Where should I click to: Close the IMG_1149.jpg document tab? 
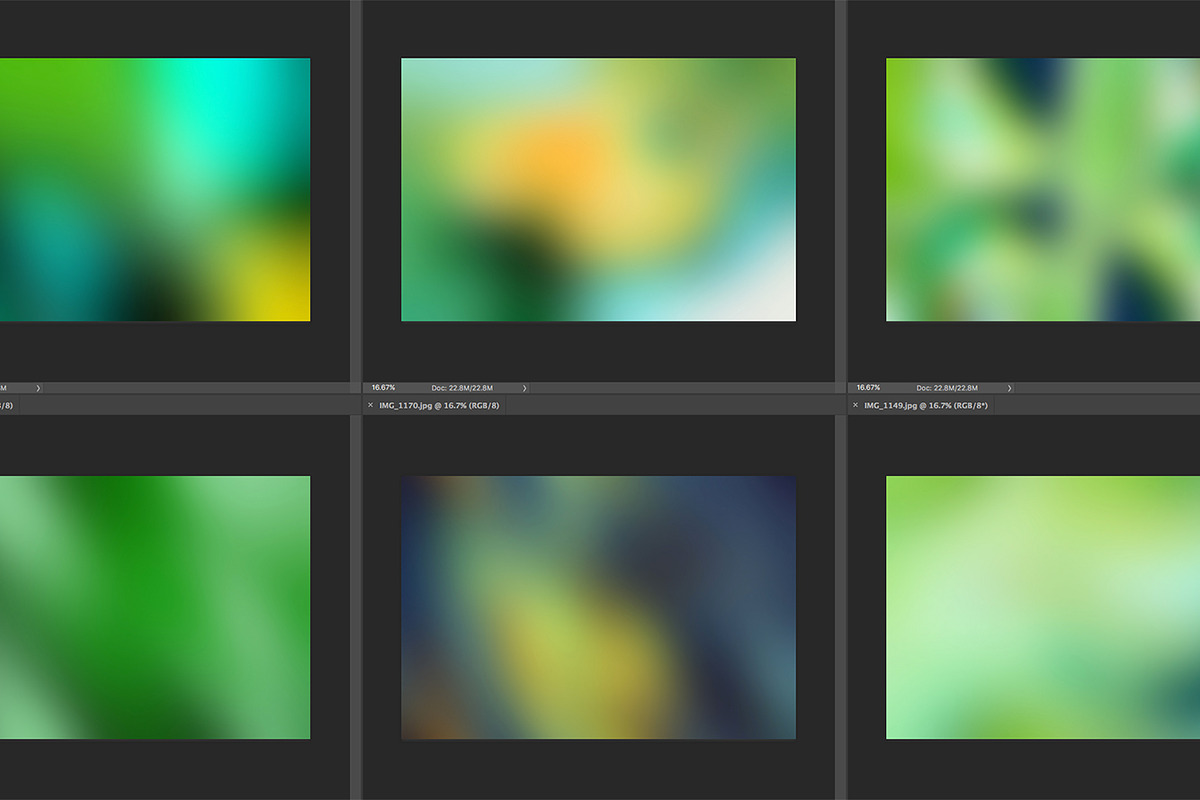[855, 405]
